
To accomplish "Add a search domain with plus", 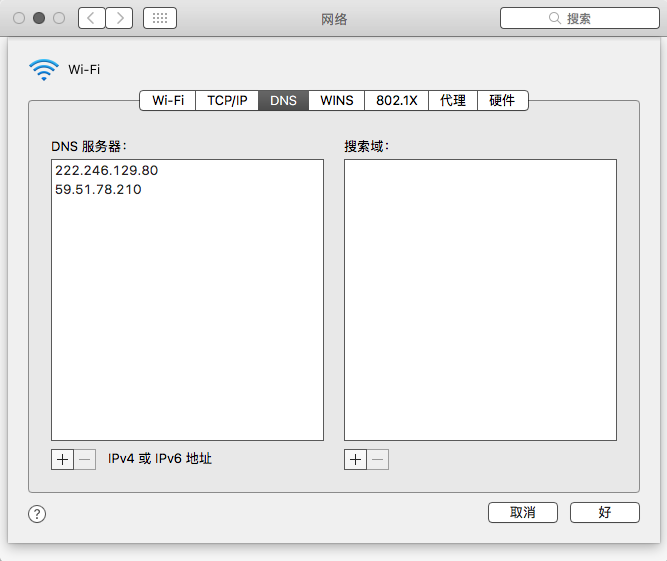I will (355, 459).
